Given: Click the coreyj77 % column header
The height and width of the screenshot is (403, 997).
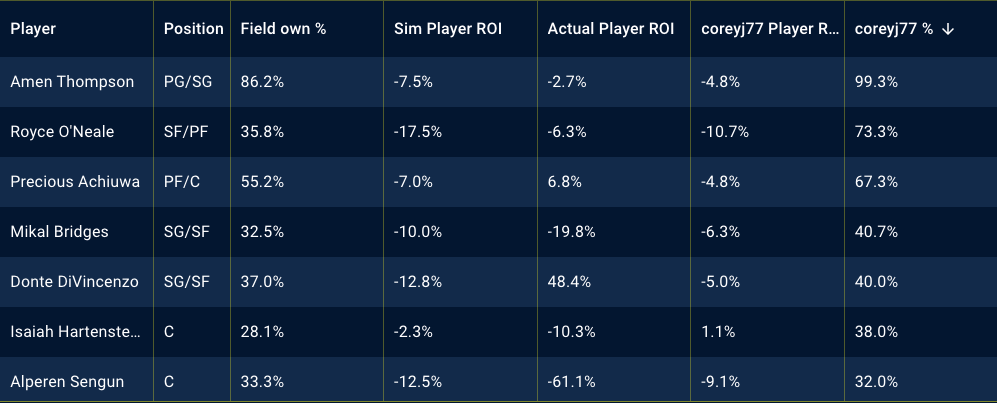Looking at the screenshot, I should 894,29.
